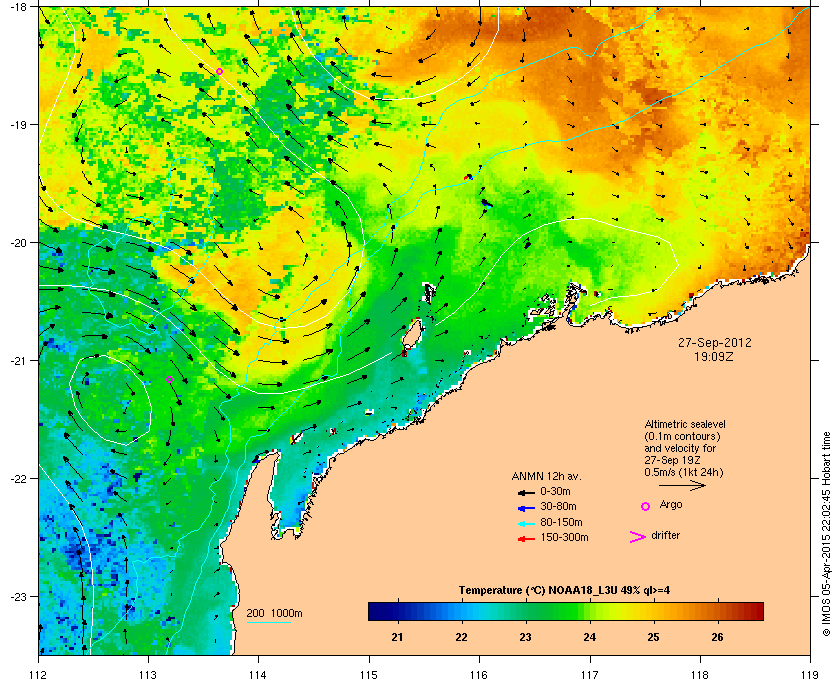Click latitude axis label '-21'
Screen dimensions: 840x680
(x=17, y=361)
